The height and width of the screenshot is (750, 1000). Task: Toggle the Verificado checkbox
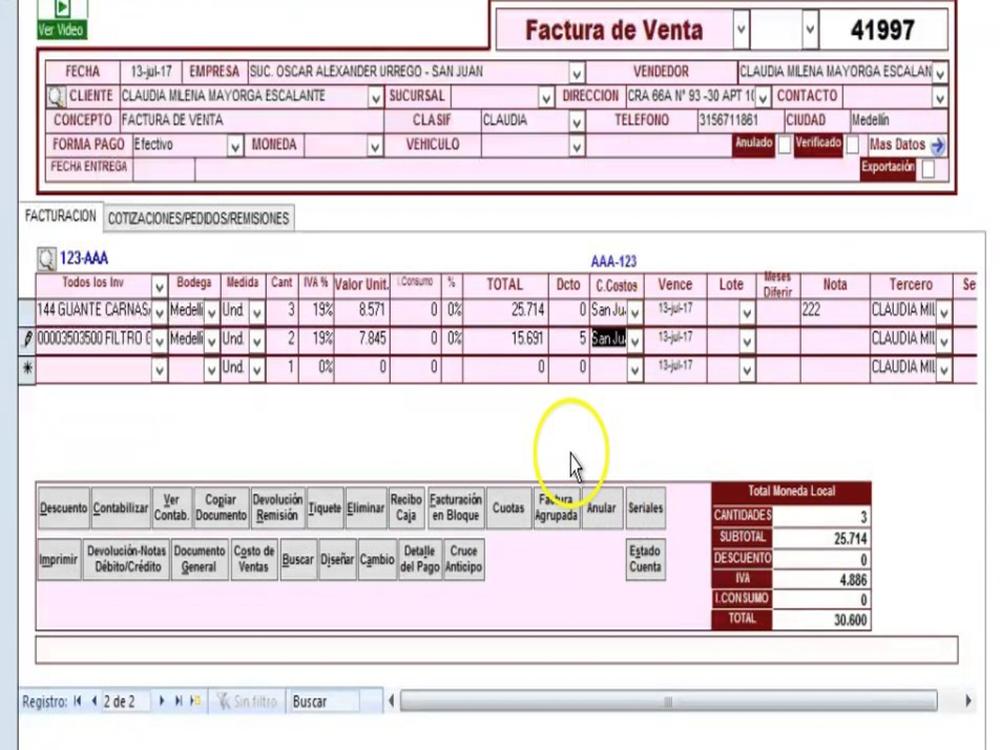tap(853, 145)
